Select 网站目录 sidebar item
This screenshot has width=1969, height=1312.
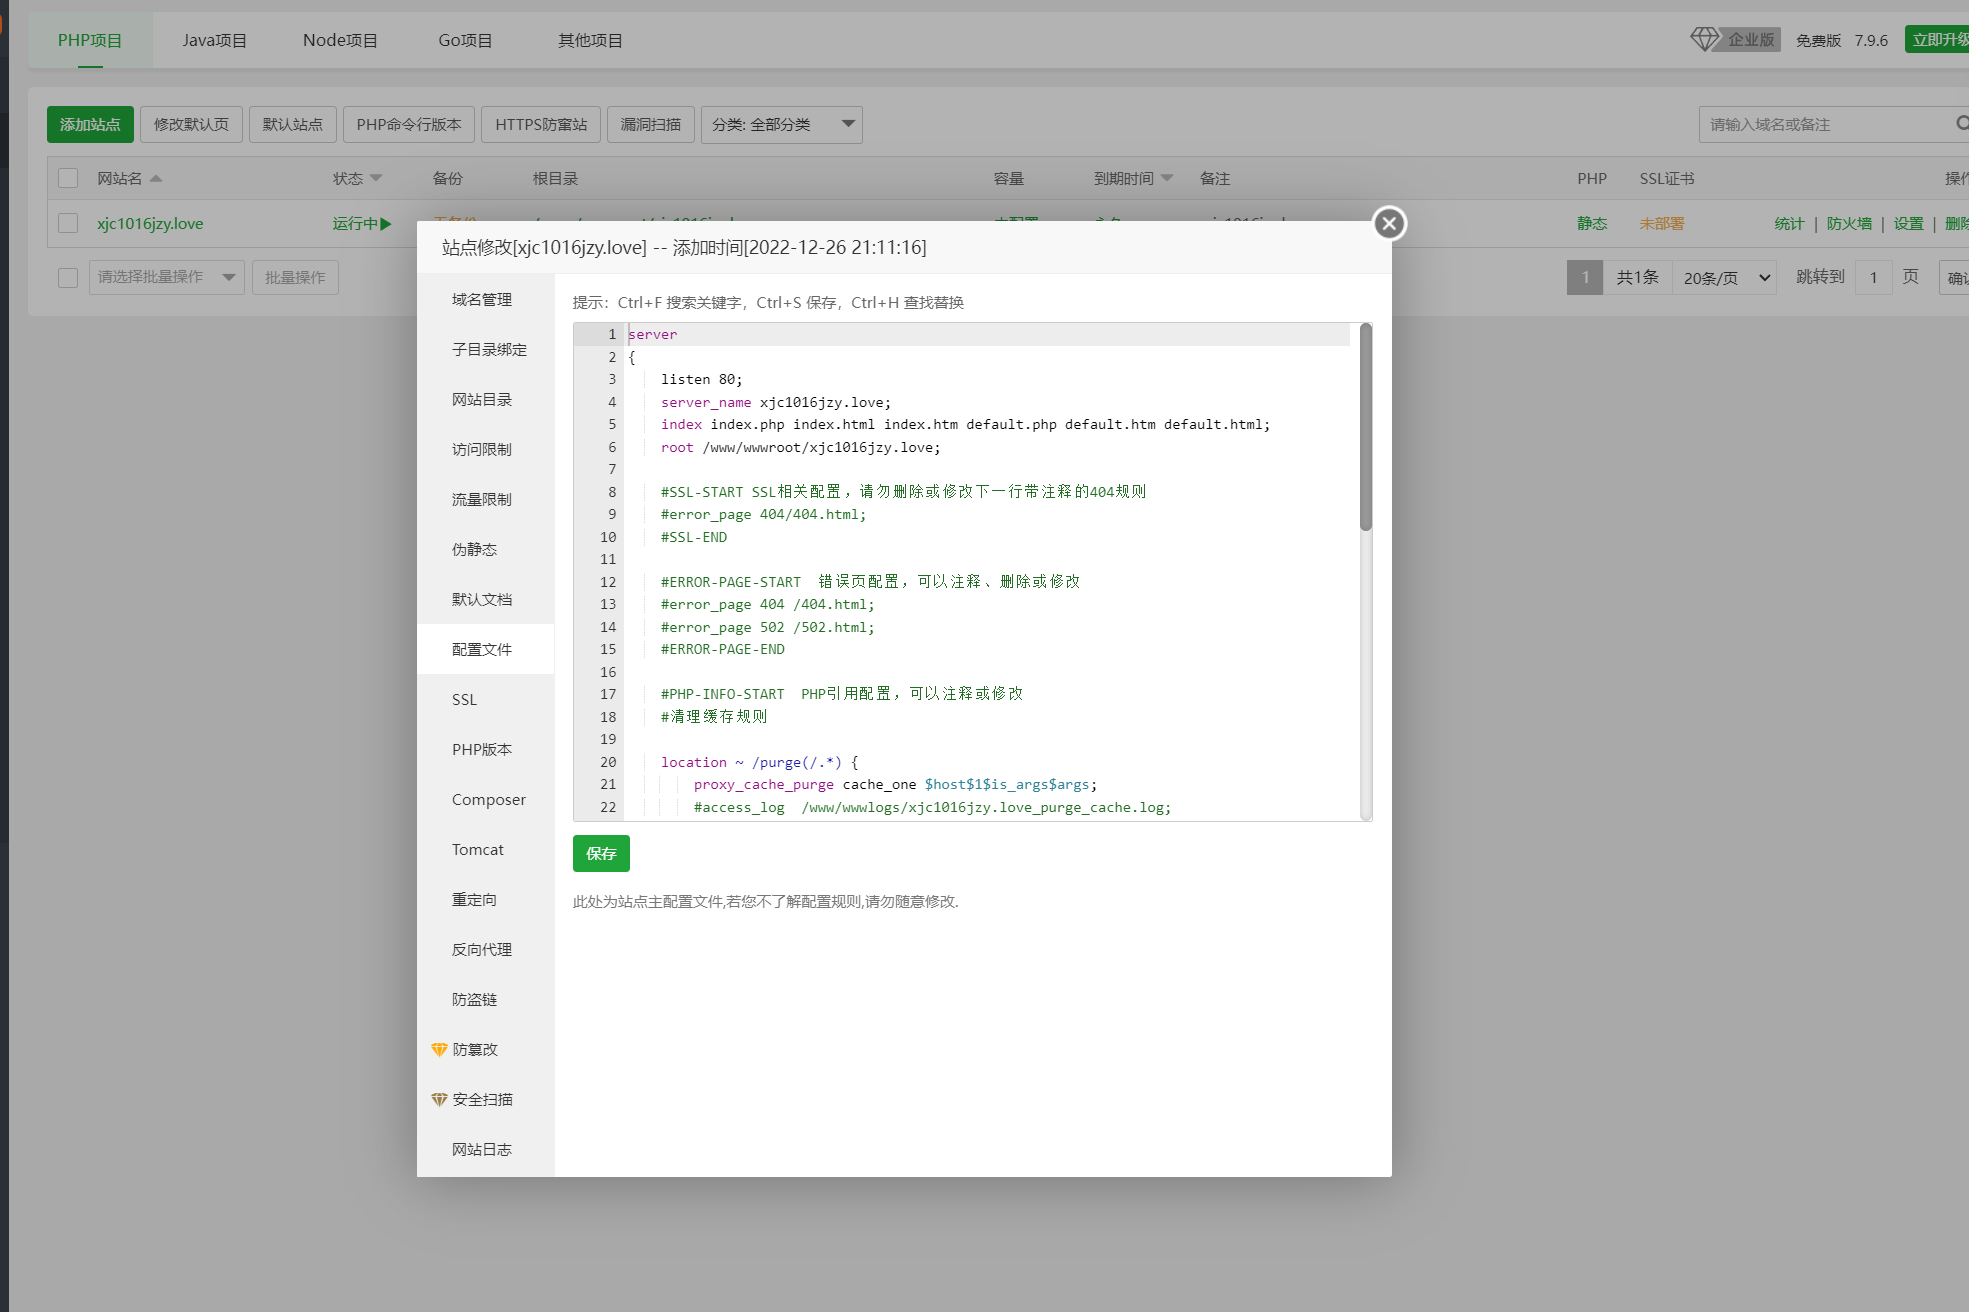pyautogui.click(x=486, y=399)
